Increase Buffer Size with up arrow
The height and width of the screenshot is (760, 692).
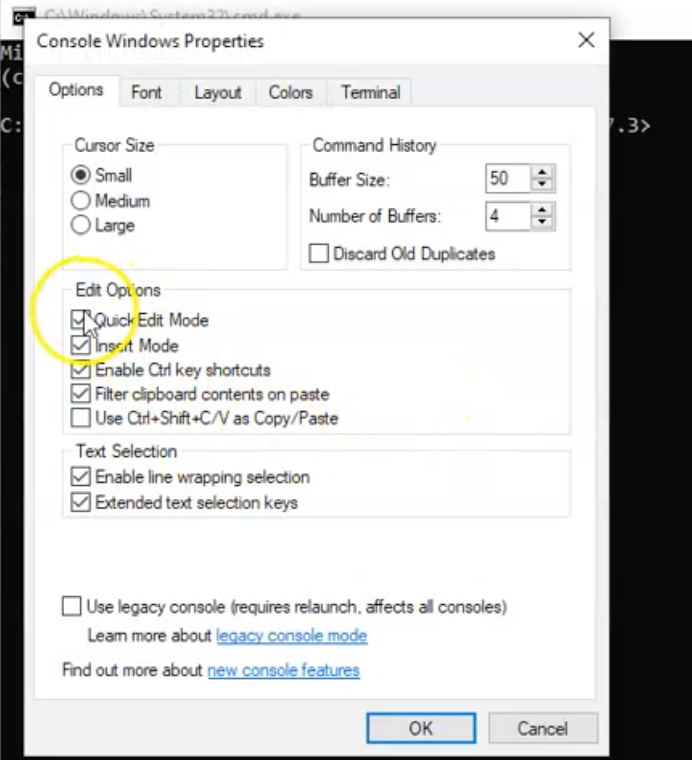[x=542, y=174]
